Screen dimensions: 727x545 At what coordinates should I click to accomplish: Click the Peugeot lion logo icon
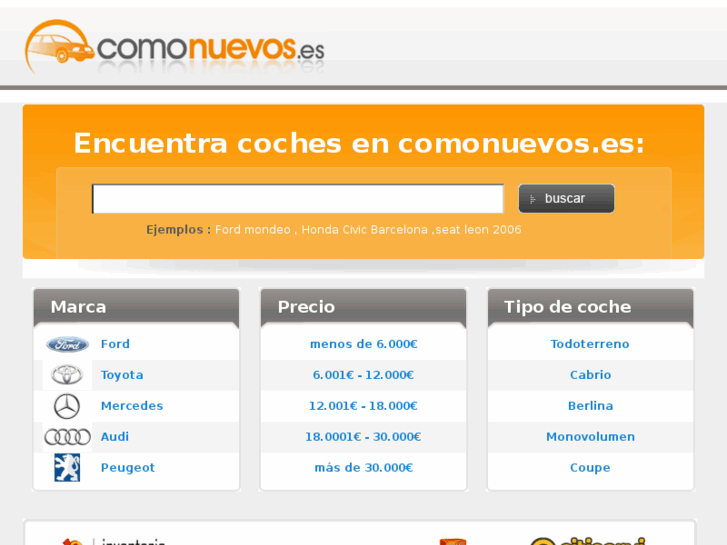(67, 468)
